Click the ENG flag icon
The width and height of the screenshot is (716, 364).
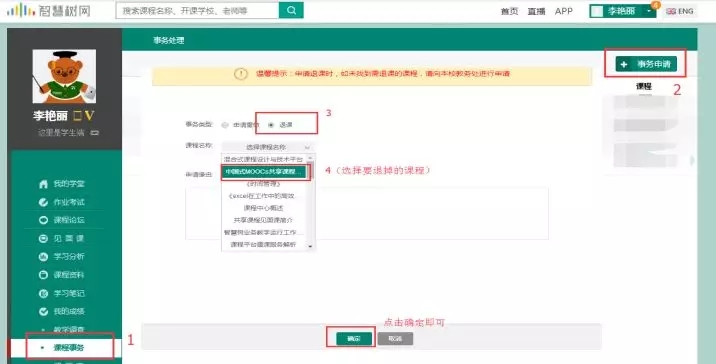click(671, 11)
